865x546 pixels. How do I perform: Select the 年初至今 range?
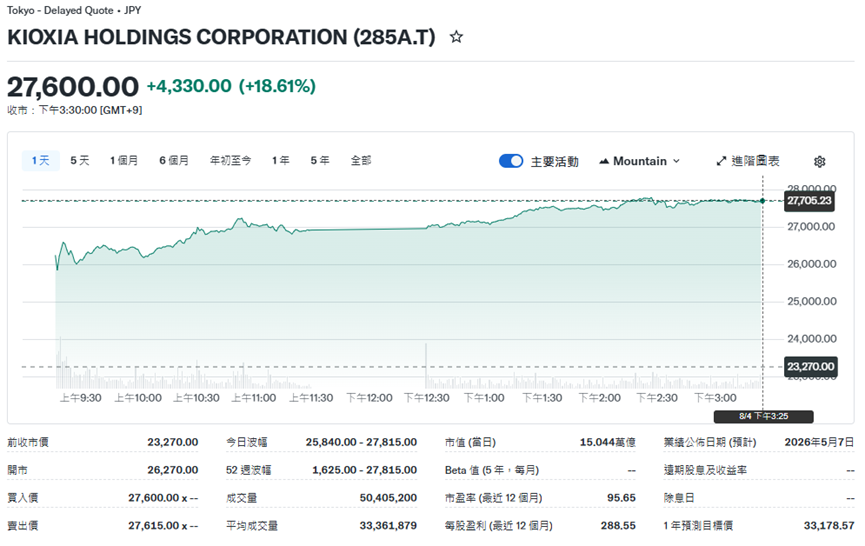coord(230,160)
